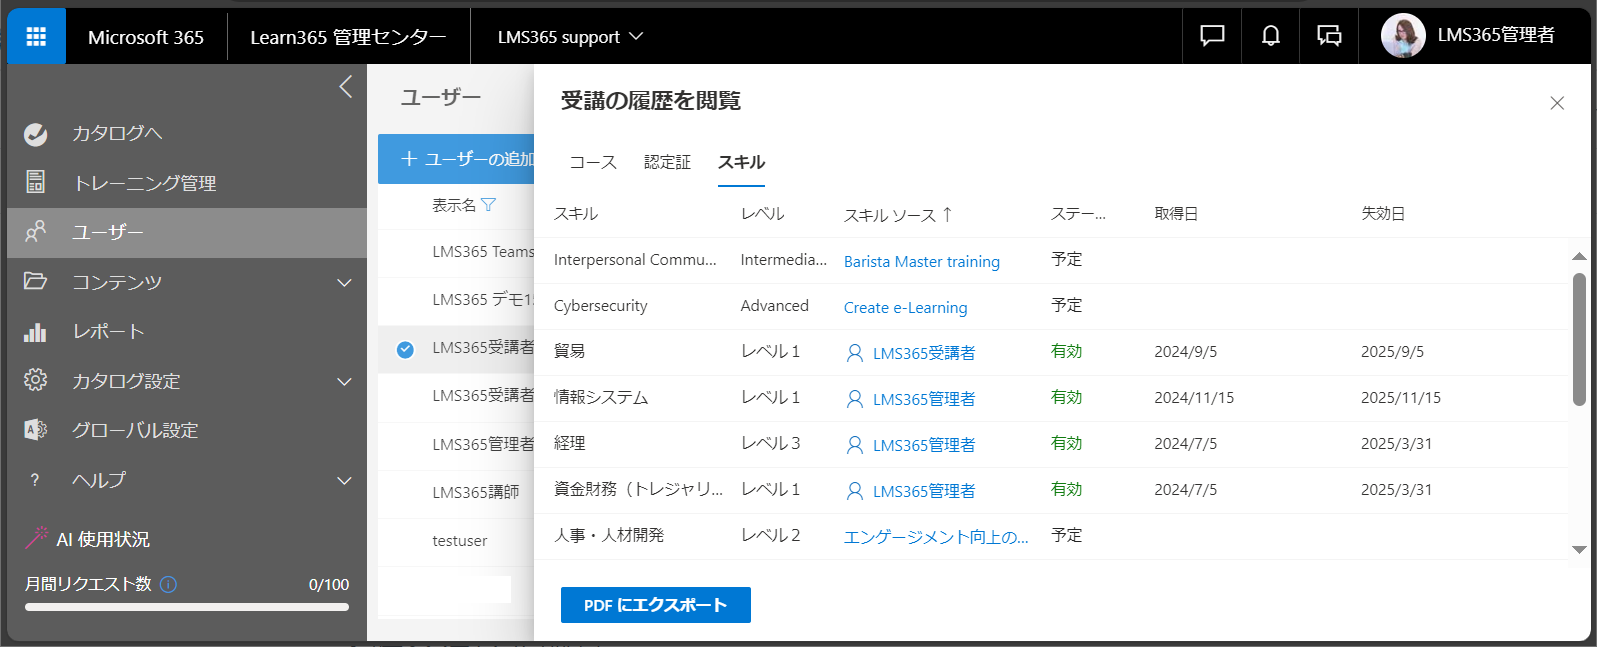Open Barista Master training link
This screenshot has height=647, width=1597.
[921, 261]
